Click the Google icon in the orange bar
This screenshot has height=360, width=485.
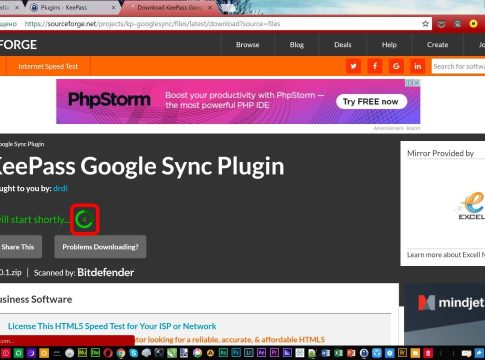[x=396, y=66]
